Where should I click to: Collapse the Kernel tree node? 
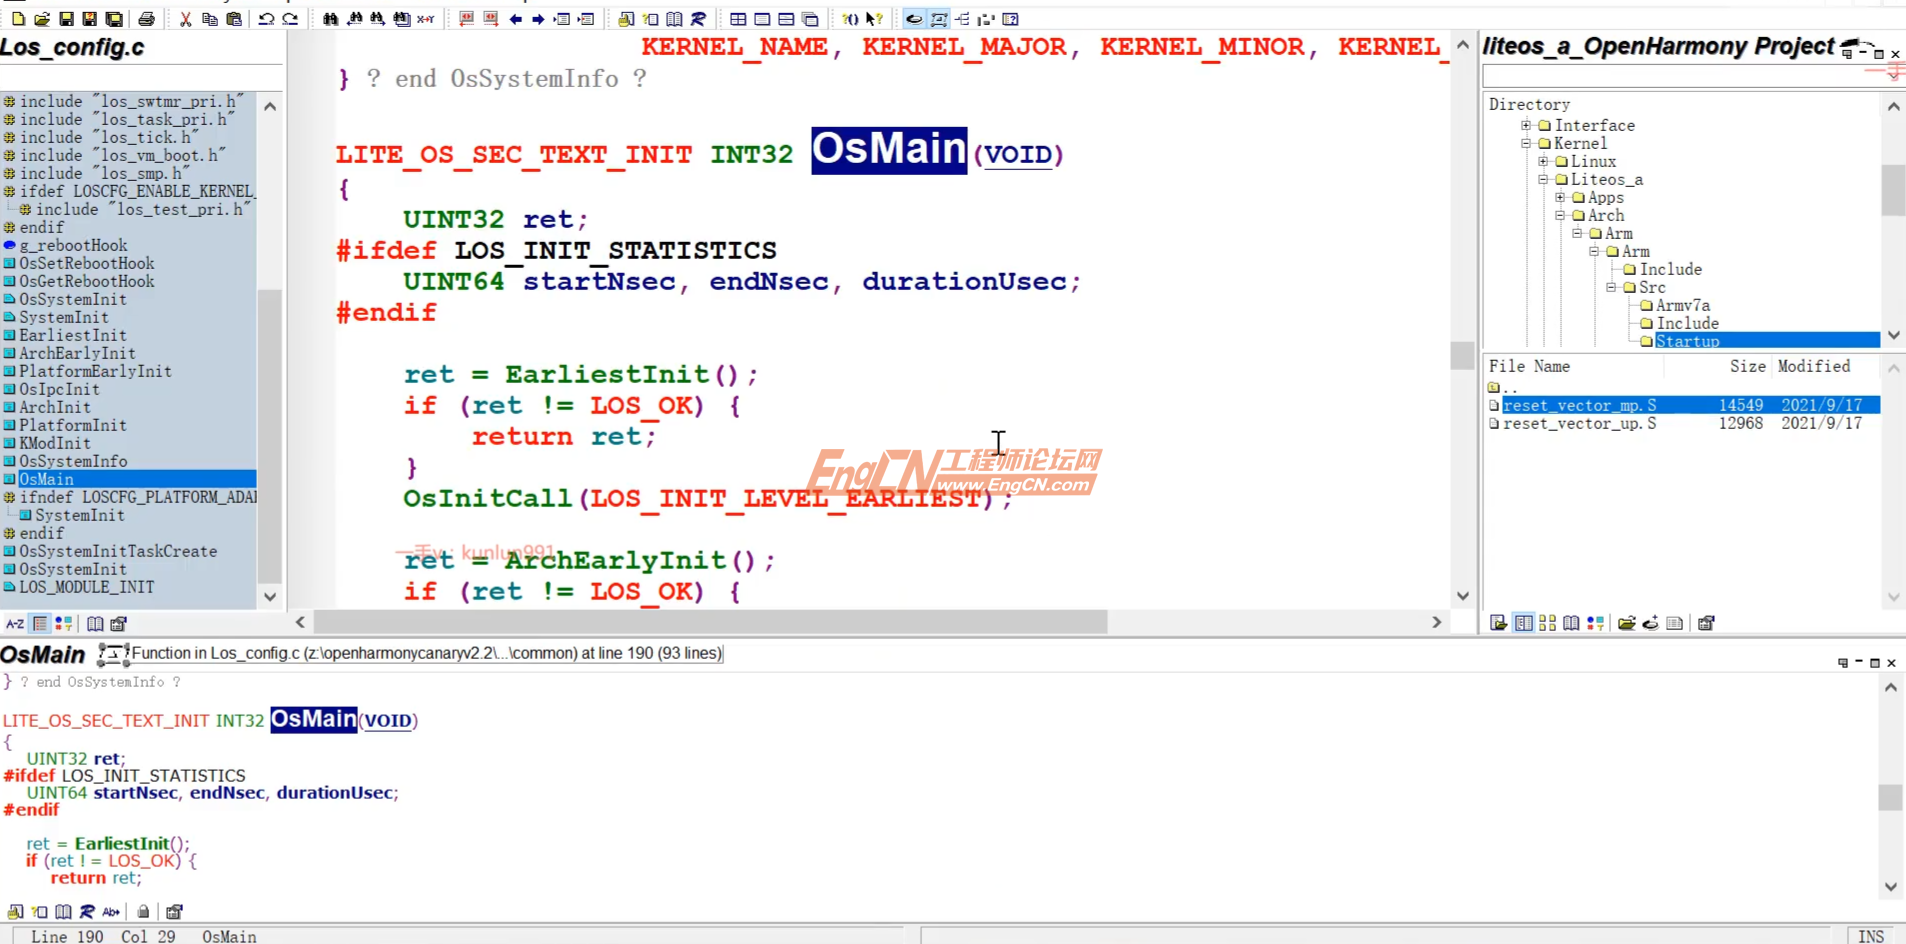tap(1527, 143)
